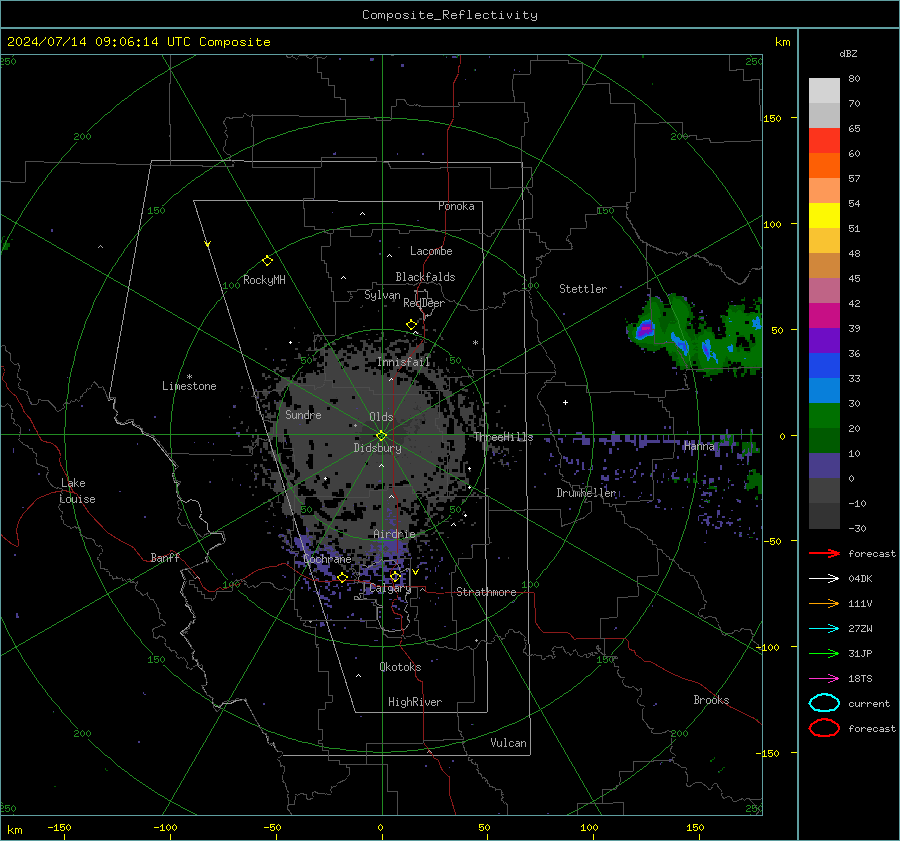Click the Strathmore city label
900x841 pixels.
(486, 592)
